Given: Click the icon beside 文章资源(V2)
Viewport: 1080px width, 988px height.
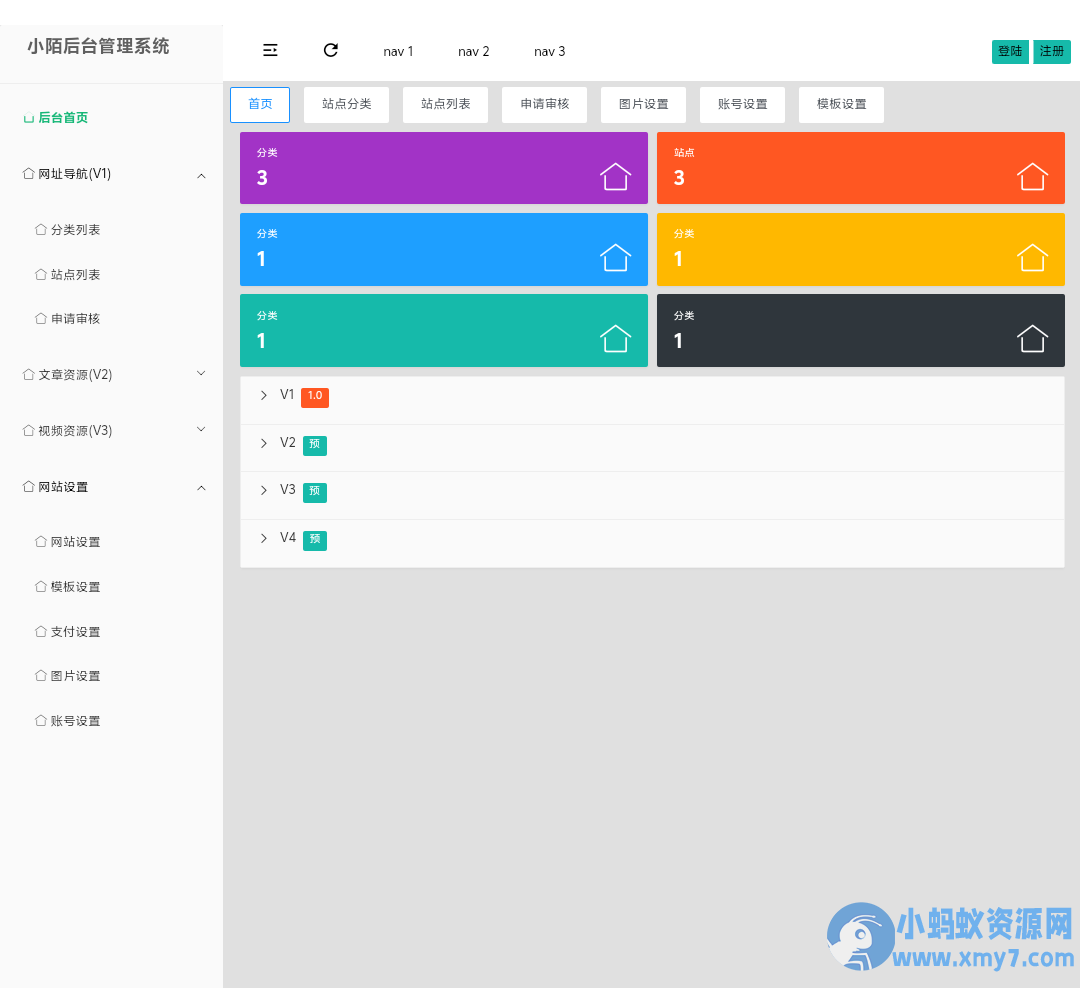Looking at the screenshot, I should click(x=28, y=374).
